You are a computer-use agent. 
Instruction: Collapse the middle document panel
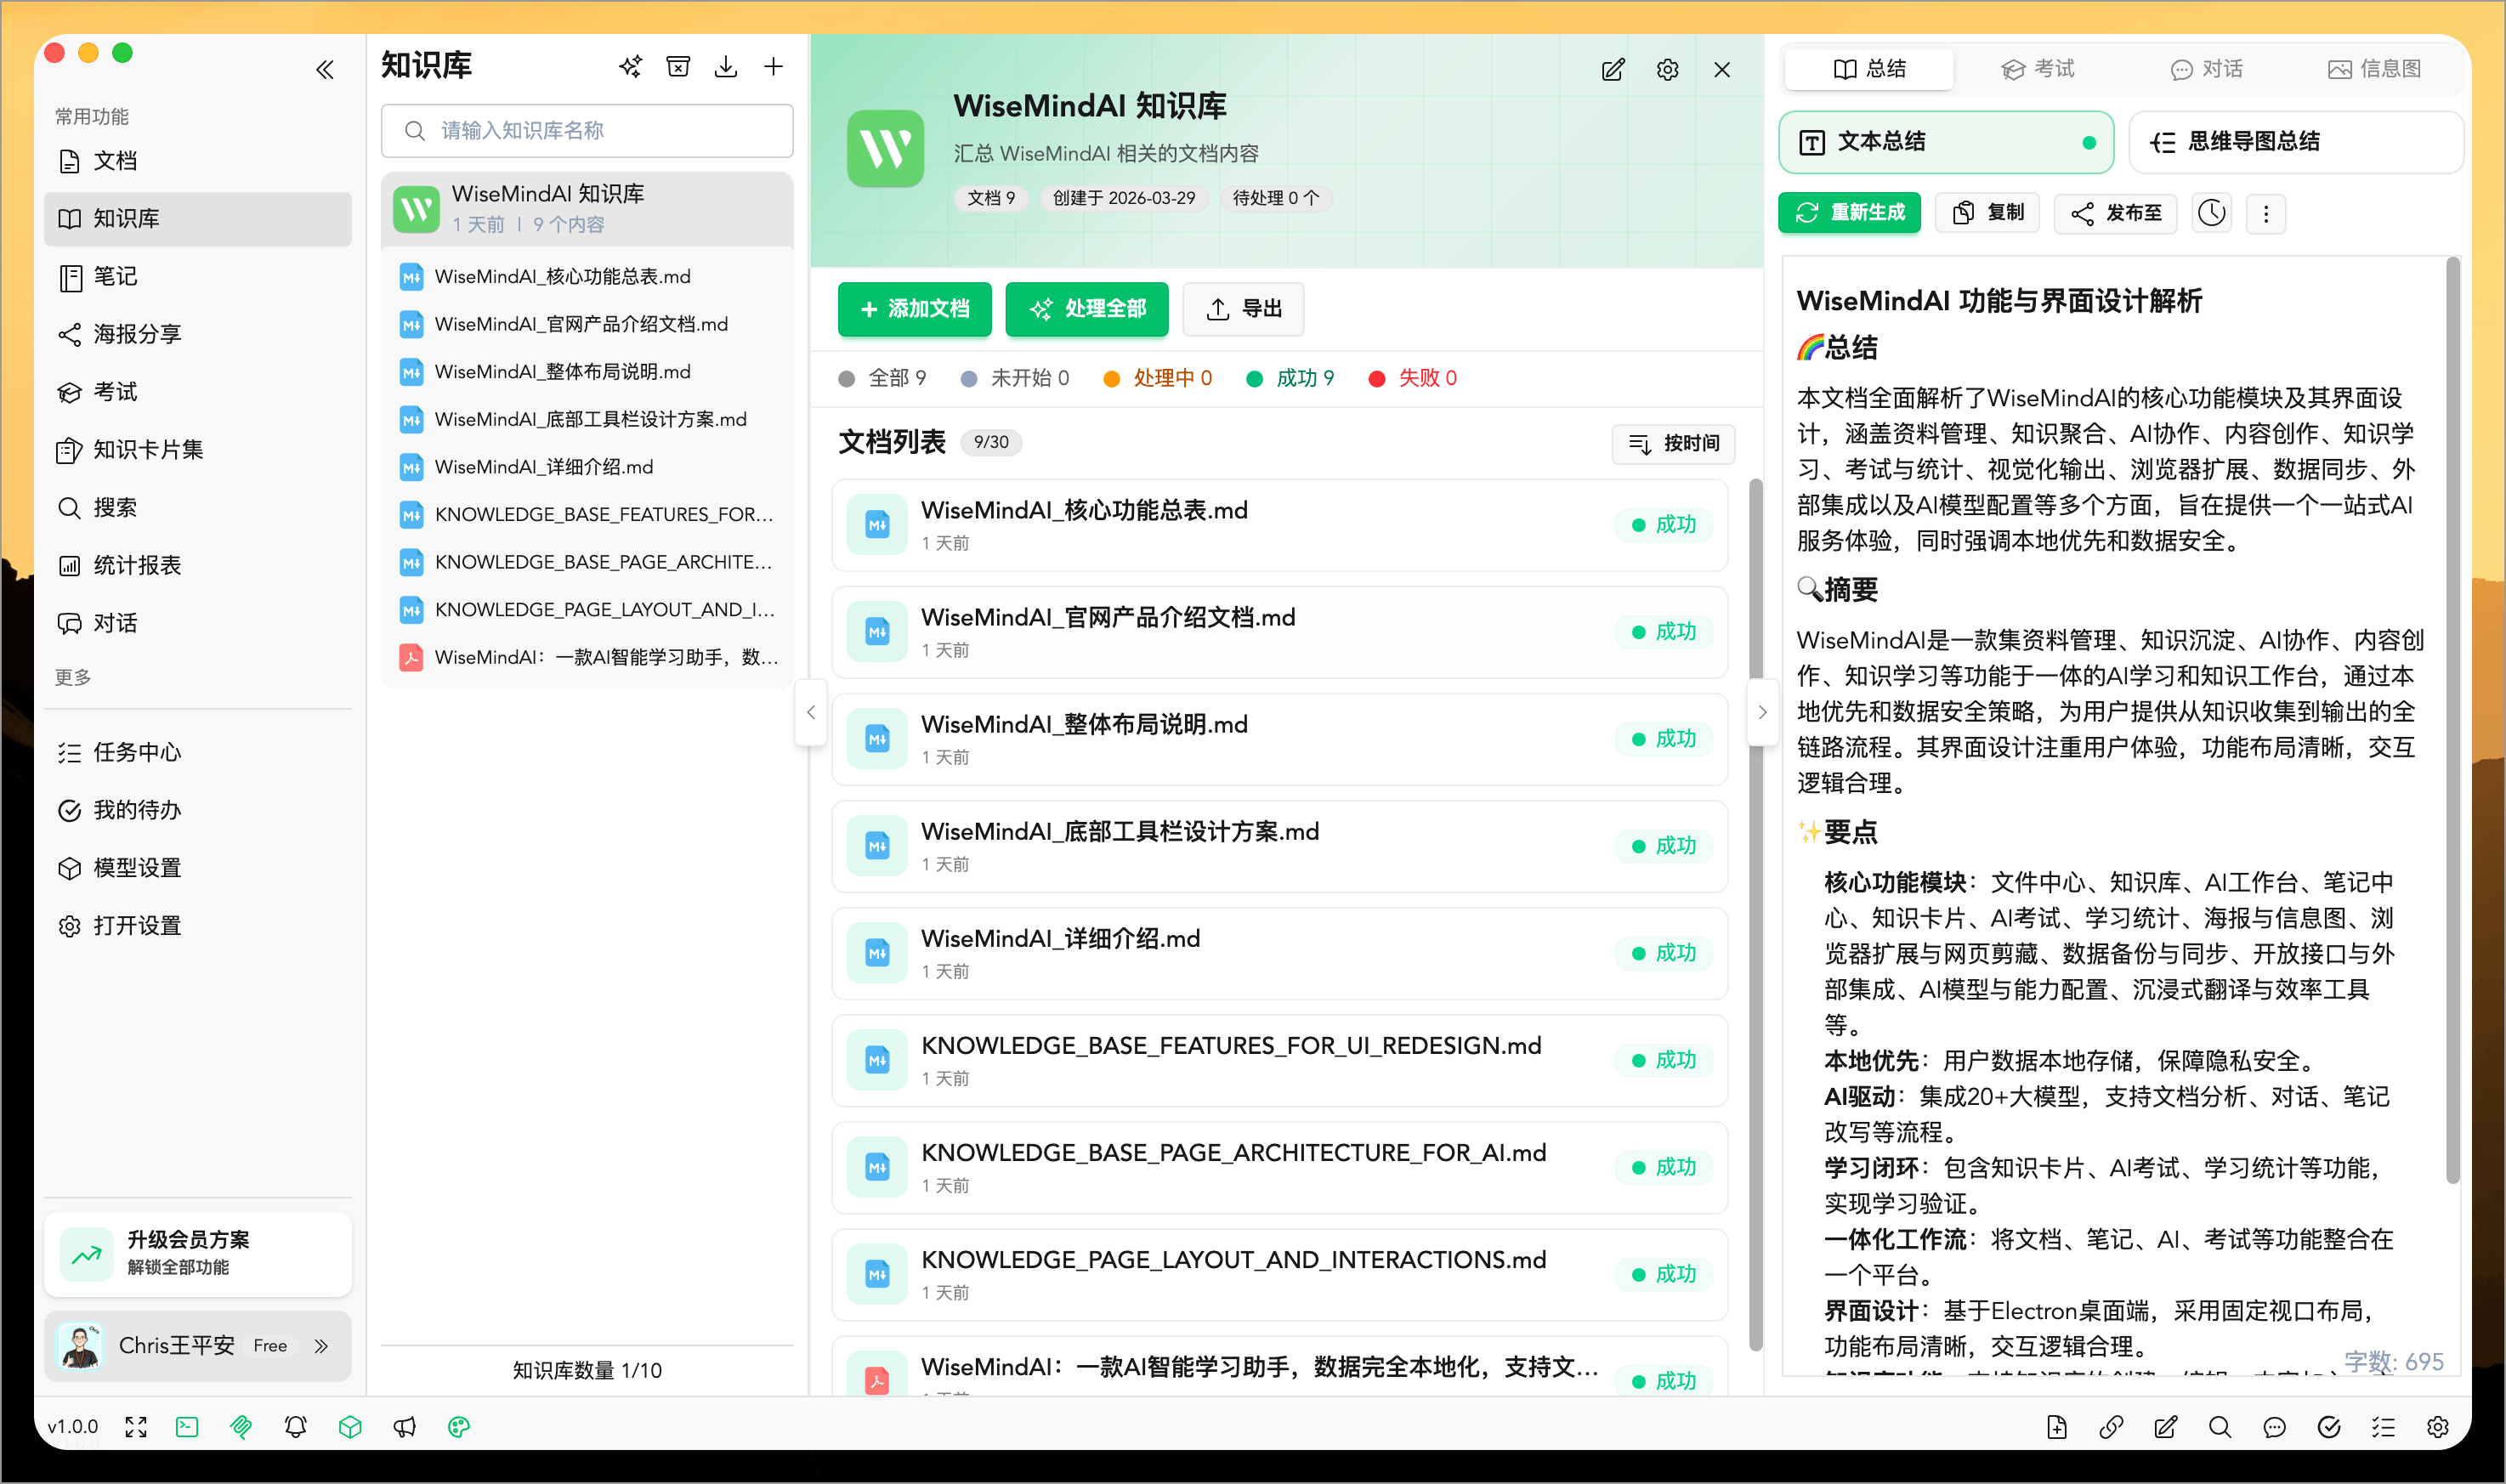pos(811,712)
